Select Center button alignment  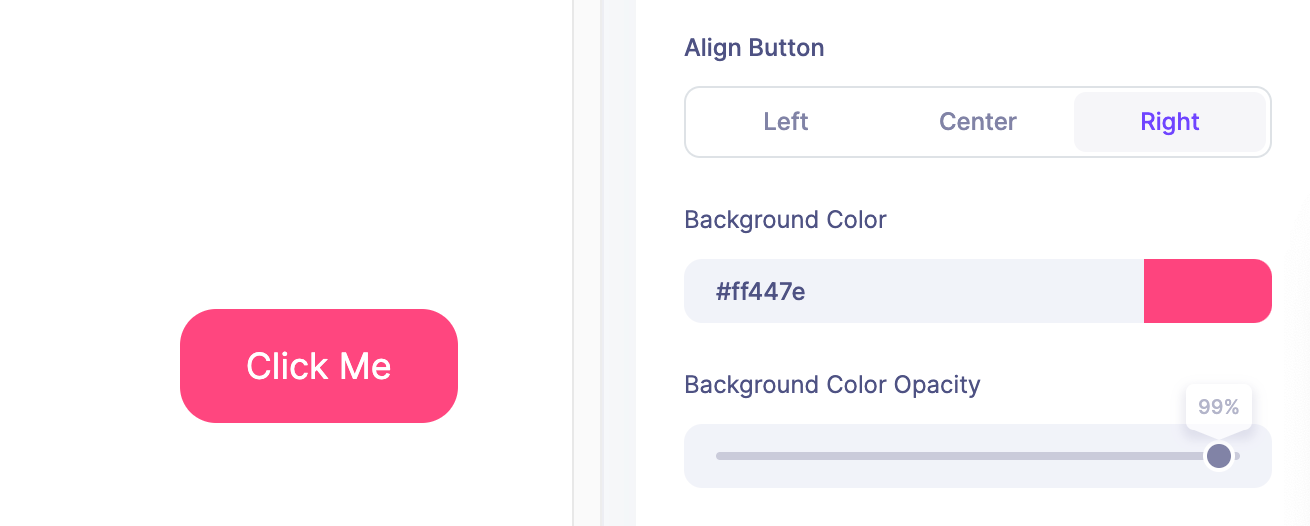pyautogui.click(x=977, y=122)
